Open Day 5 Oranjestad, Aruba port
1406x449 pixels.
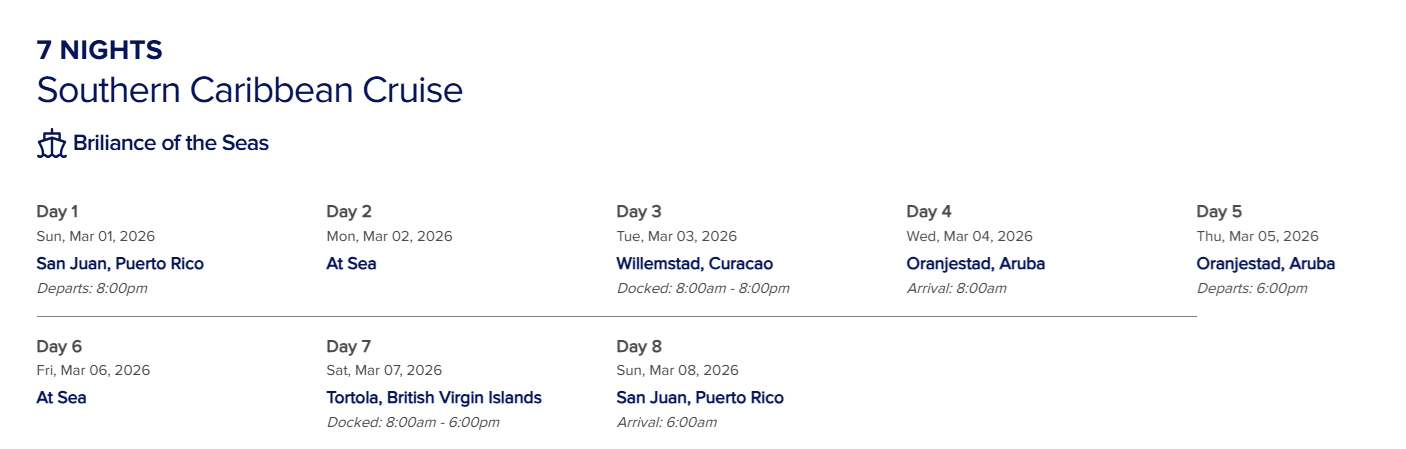[x=1266, y=264]
